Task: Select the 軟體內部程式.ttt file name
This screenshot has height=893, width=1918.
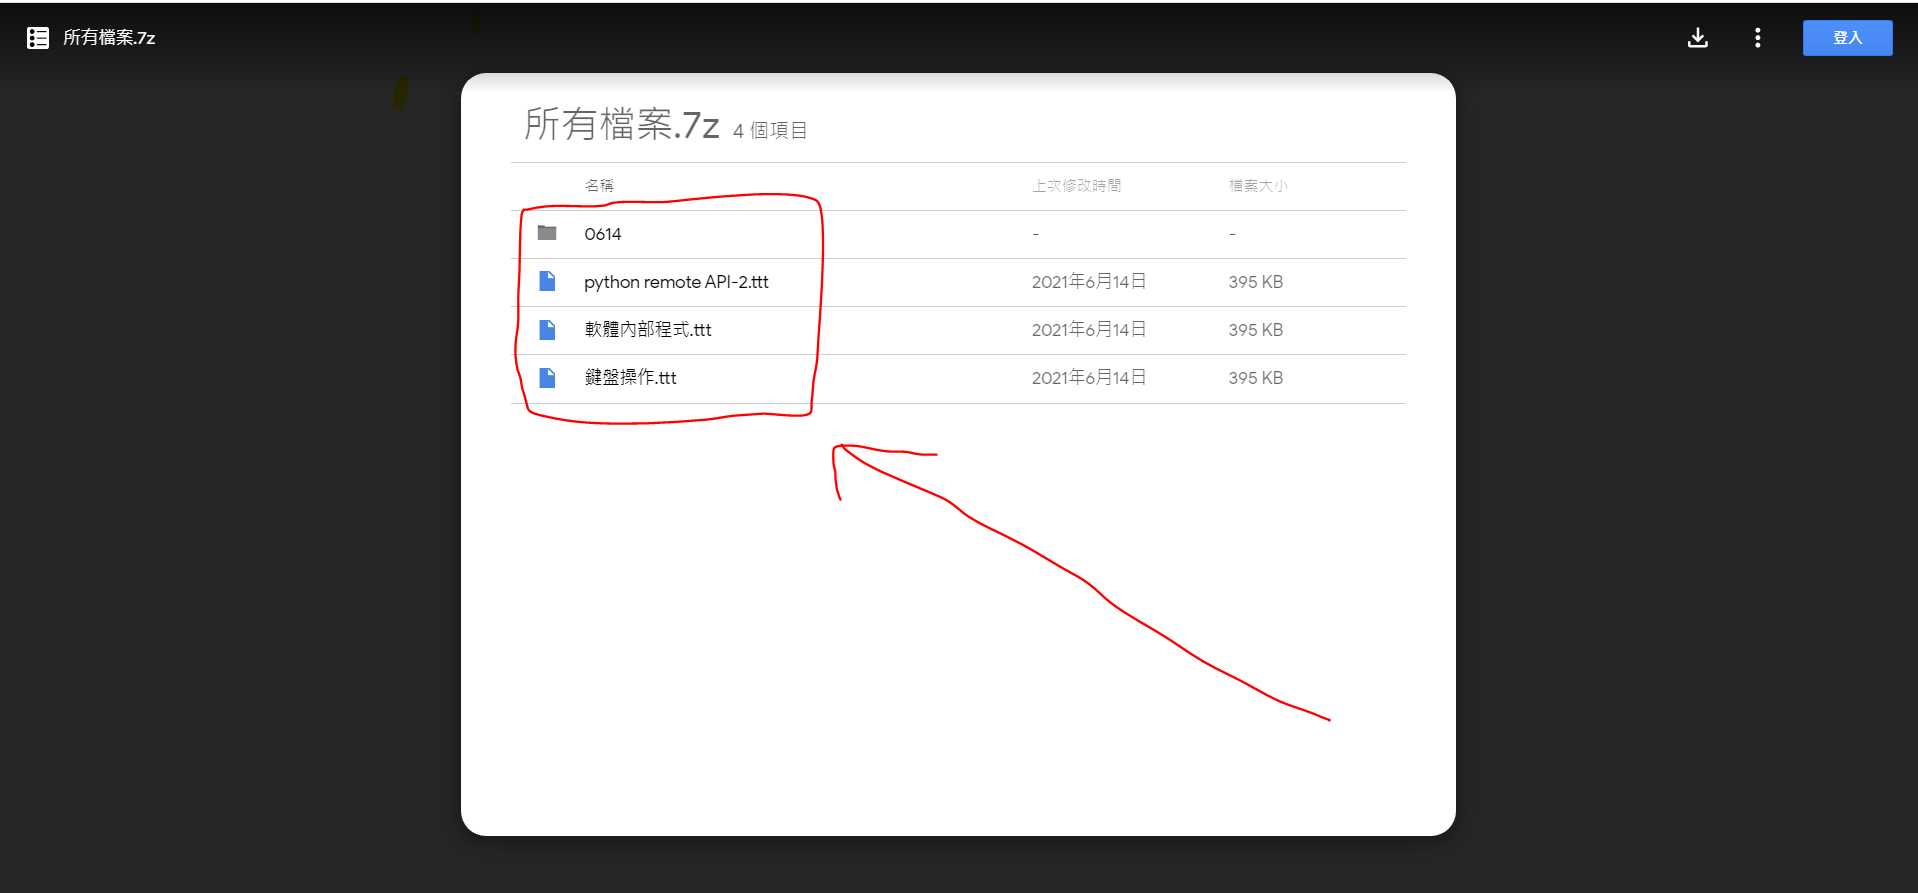Action: (x=648, y=329)
